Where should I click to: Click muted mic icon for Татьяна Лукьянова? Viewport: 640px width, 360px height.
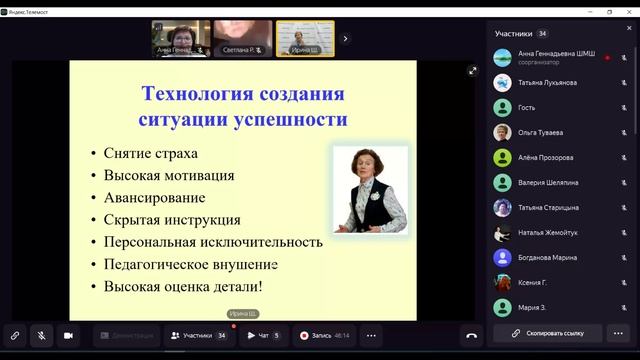tap(624, 83)
